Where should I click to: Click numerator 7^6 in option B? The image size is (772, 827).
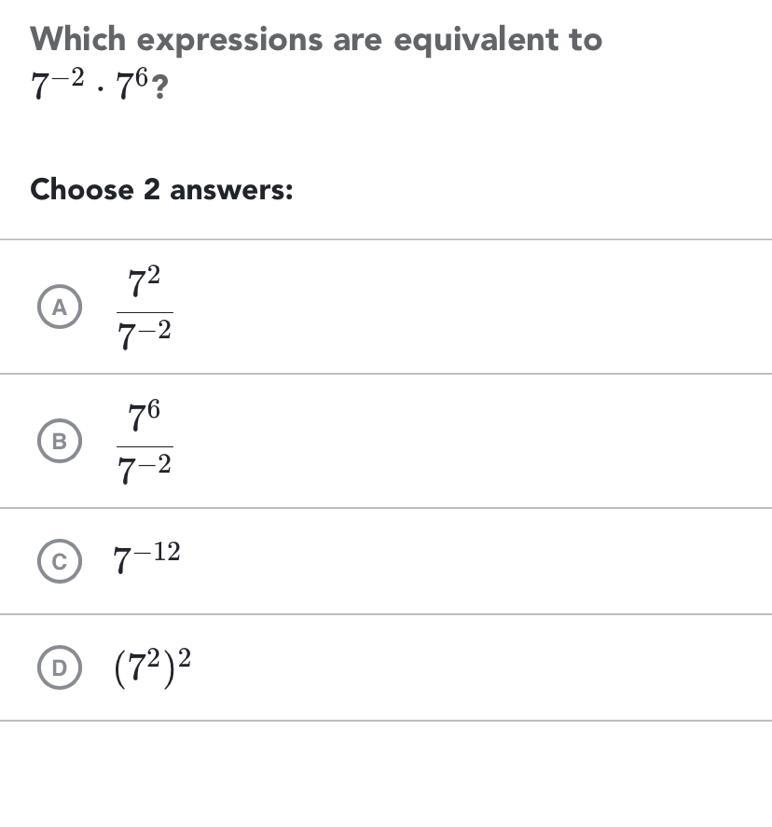(x=144, y=416)
